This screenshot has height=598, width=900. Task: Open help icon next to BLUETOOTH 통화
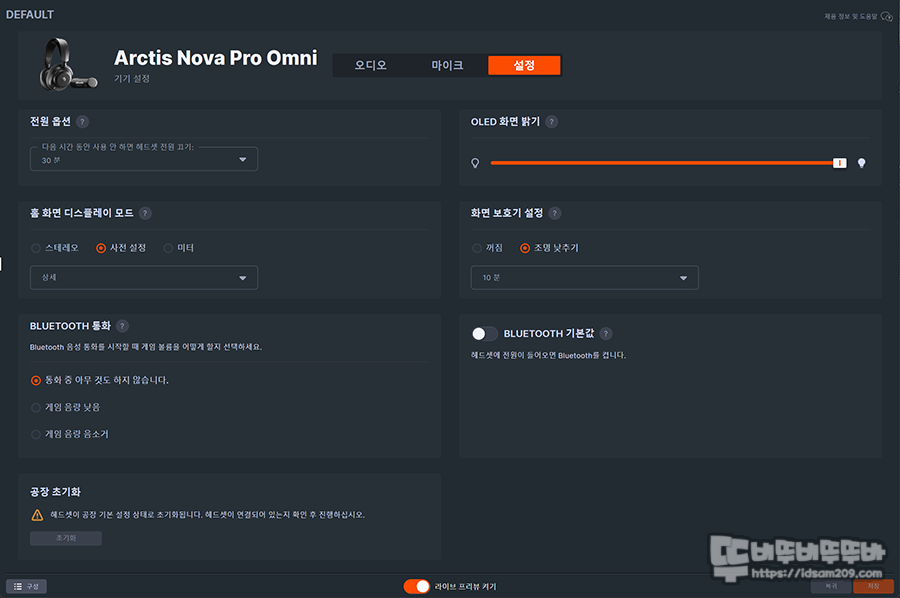[x=122, y=326]
